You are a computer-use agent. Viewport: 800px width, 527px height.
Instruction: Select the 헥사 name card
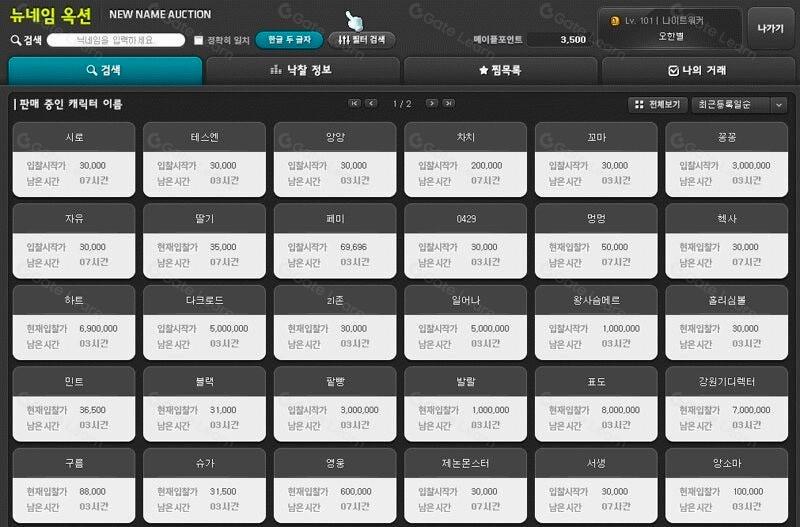pyautogui.click(x=727, y=241)
